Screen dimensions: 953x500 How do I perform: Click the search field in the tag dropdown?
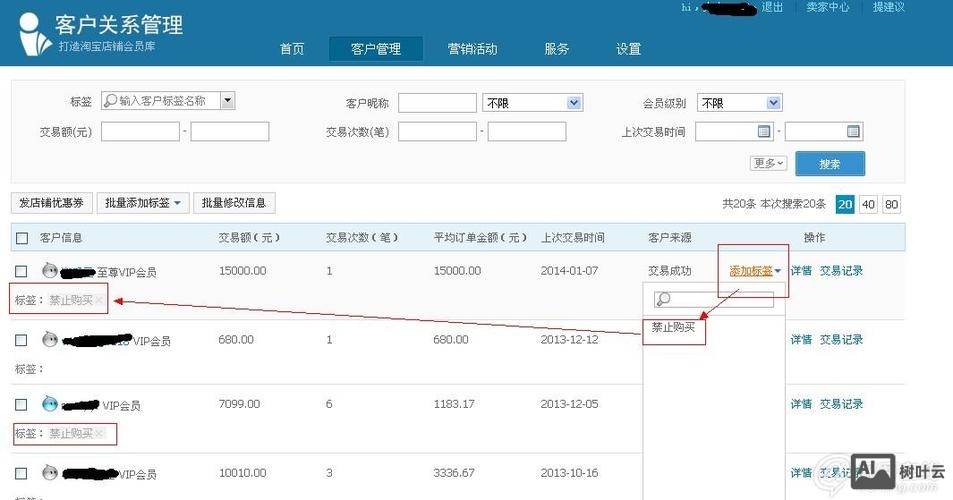point(714,299)
